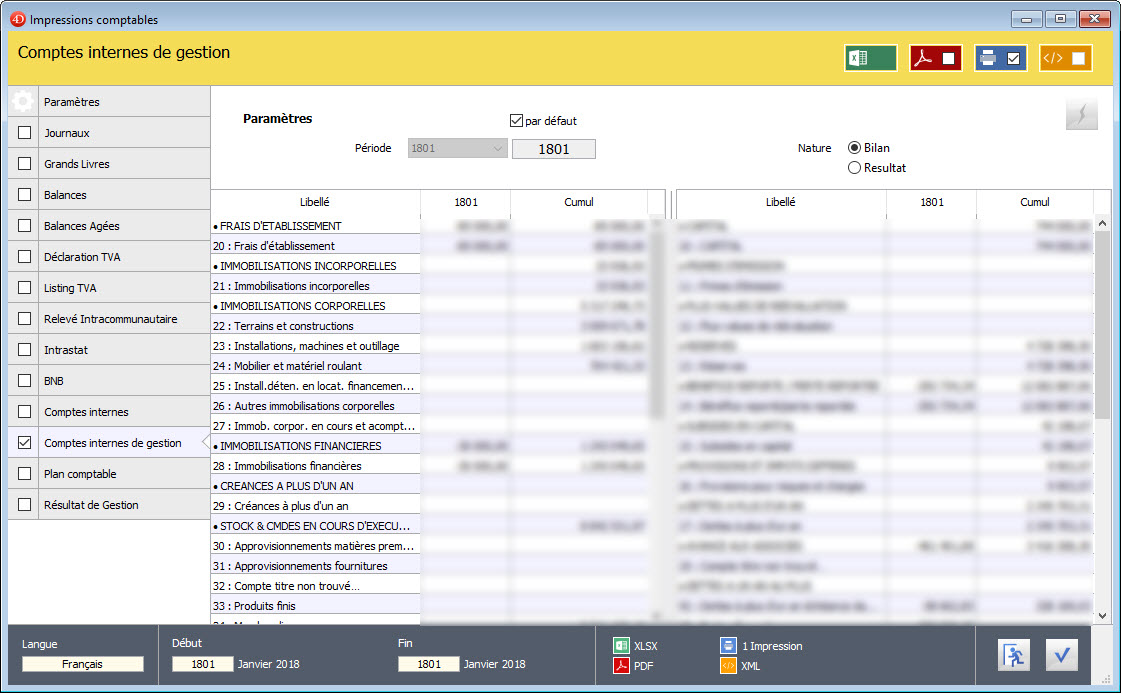Screen dimensions: 1121x693
Task: Tick the Balances Agées checkbox
Action: click(24, 226)
